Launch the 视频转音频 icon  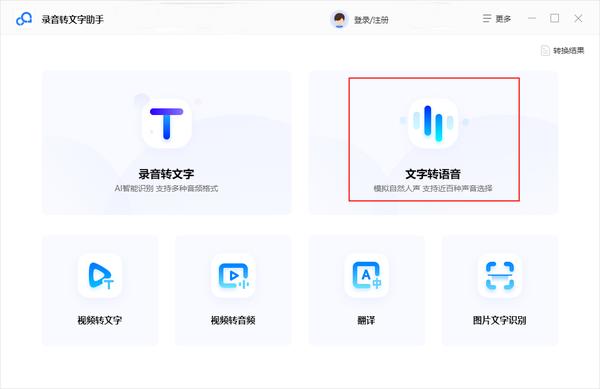[233, 275]
